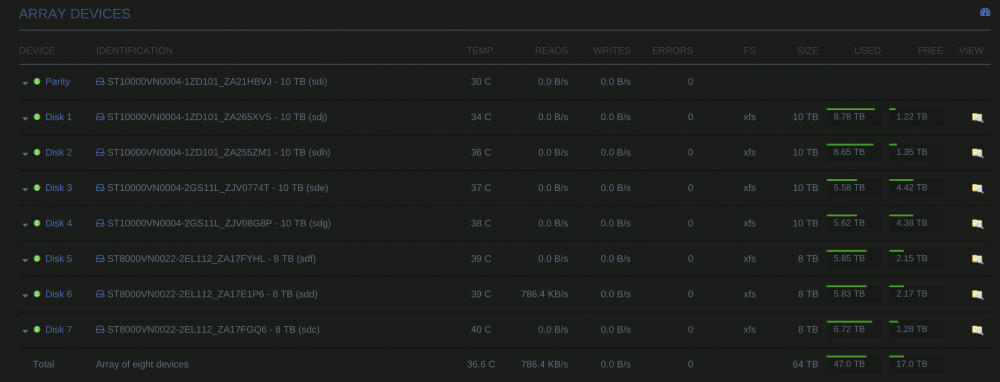Click the drive icon beside ZA17FGQ6 identification
The width and height of the screenshot is (1000, 382).
(x=100, y=329)
